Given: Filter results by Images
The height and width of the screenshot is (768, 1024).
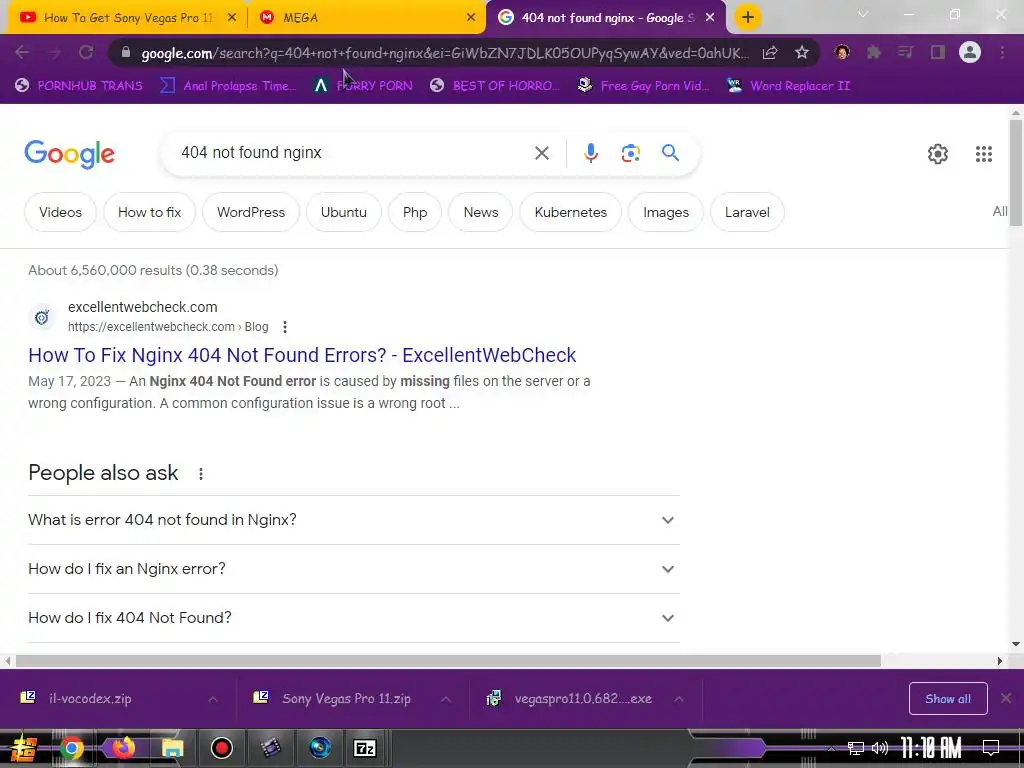Looking at the screenshot, I should pos(665,212).
